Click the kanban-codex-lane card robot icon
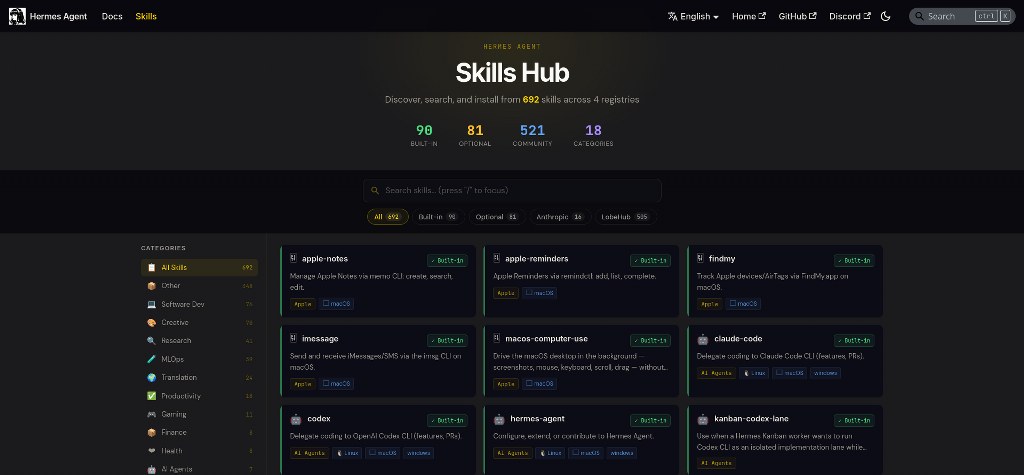1024x475 pixels. [703, 419]
